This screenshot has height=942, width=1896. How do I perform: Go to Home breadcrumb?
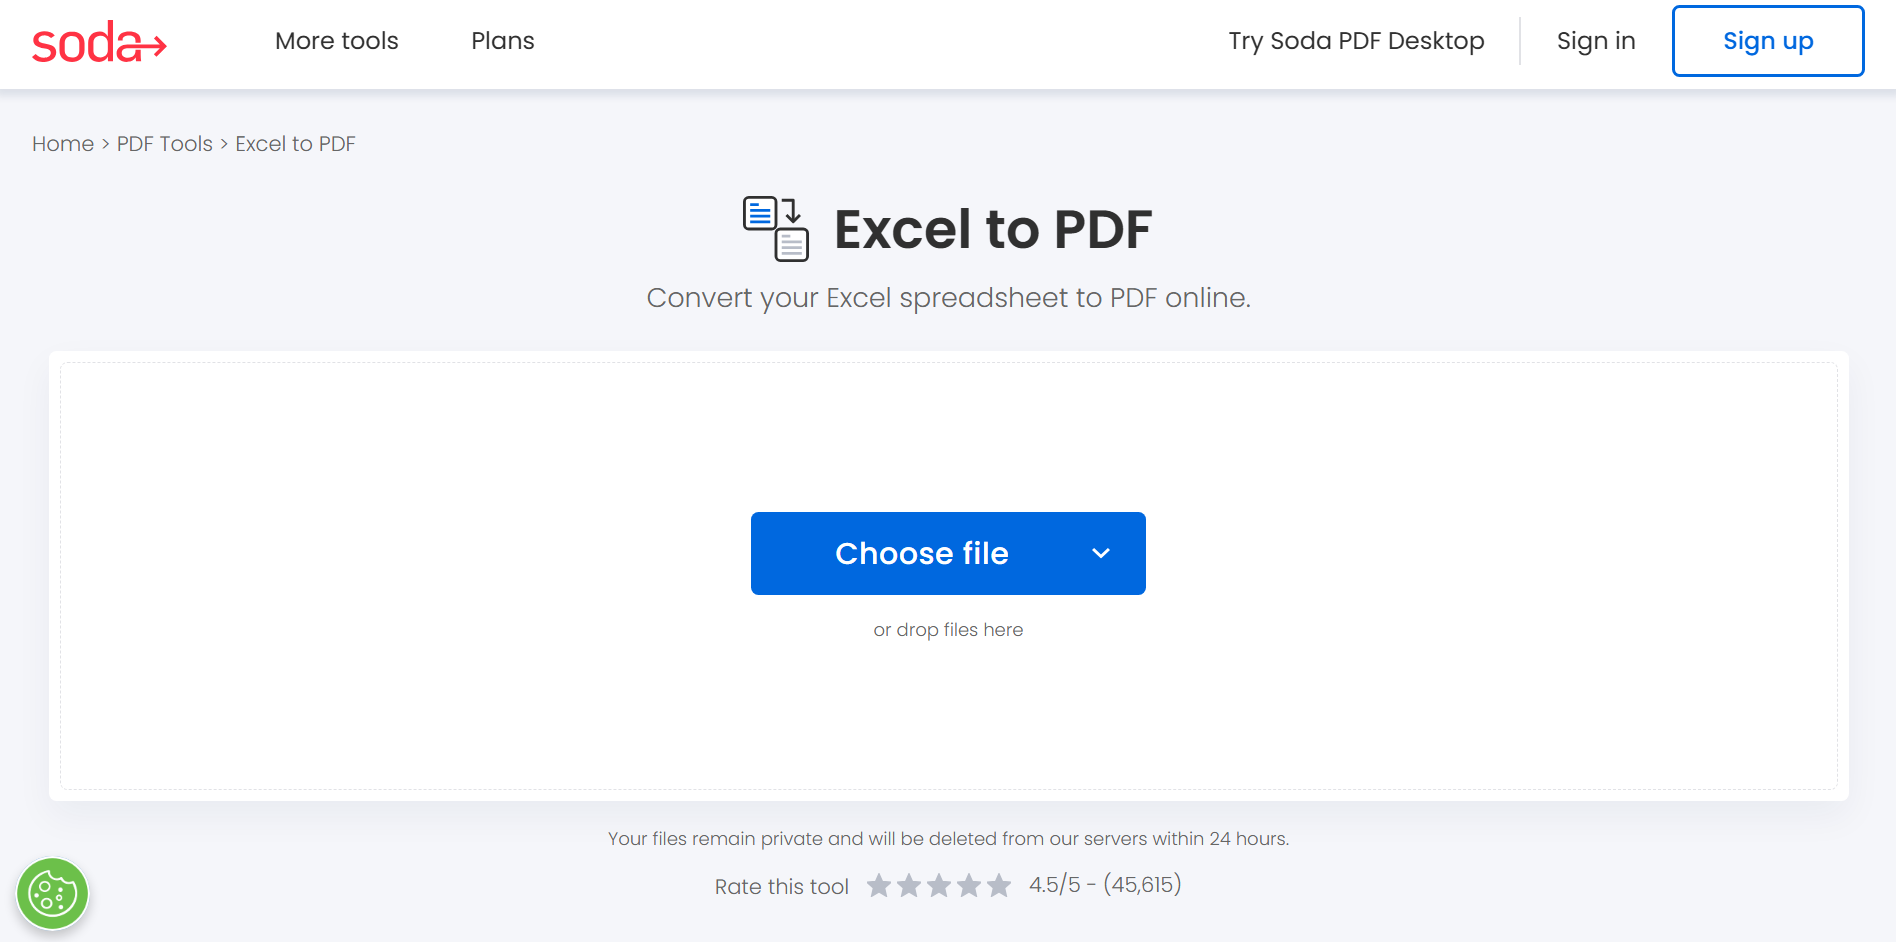coord(63,144)
